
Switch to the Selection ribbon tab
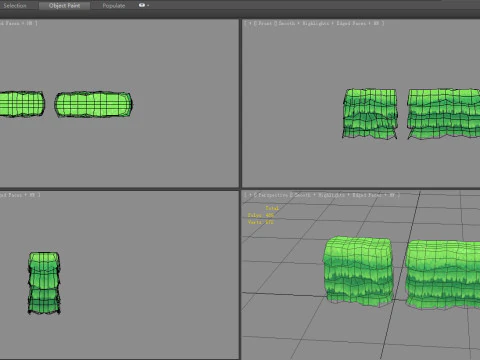click(x=15, y=6)
